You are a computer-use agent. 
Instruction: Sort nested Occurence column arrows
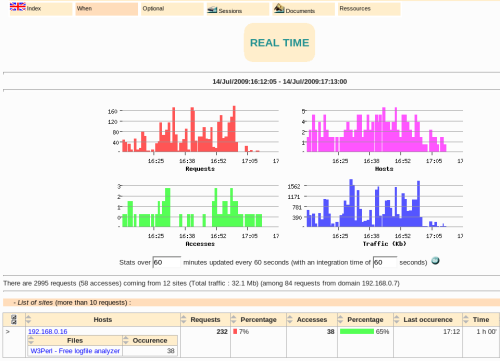126,340
